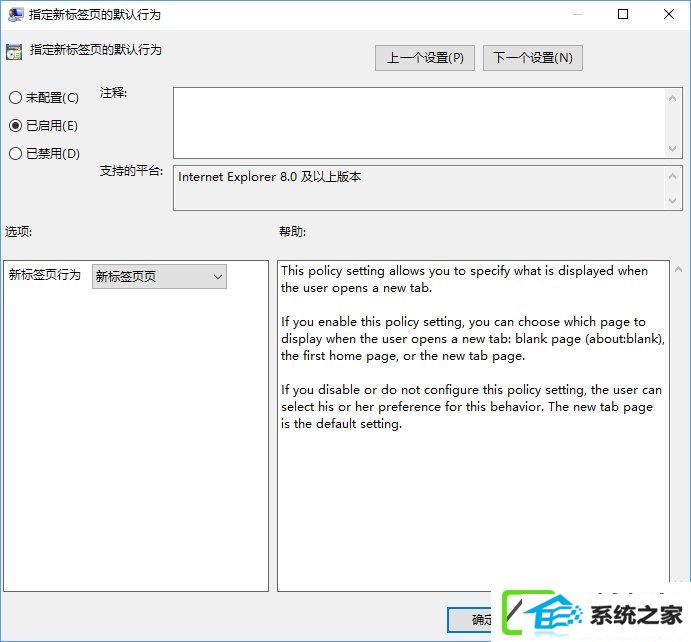691x642 pixels.
Task: Select the 未配置(C) radio option
Action: [44, 97]
